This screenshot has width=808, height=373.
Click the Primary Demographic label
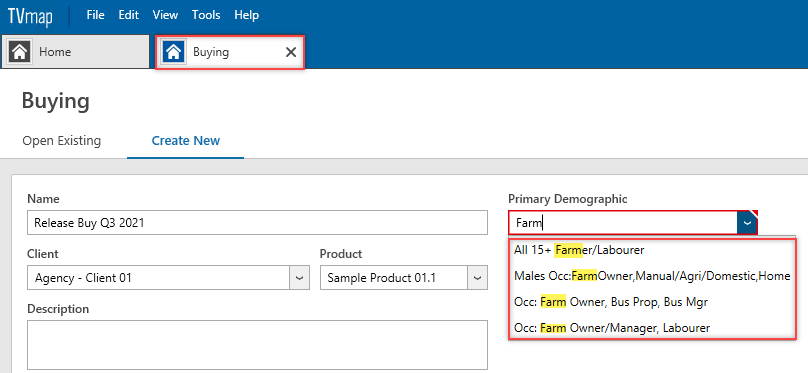click(x=568, y=199)
